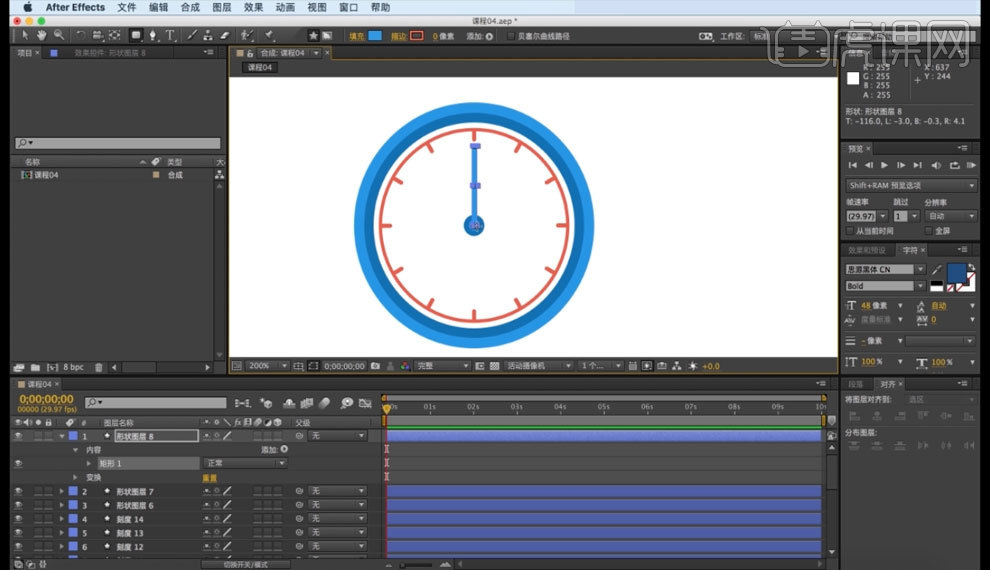Open composition mini-flowchart in timeline
This screenshot has height=570, width=990.
pyautogui.click(x=242, y=403)
